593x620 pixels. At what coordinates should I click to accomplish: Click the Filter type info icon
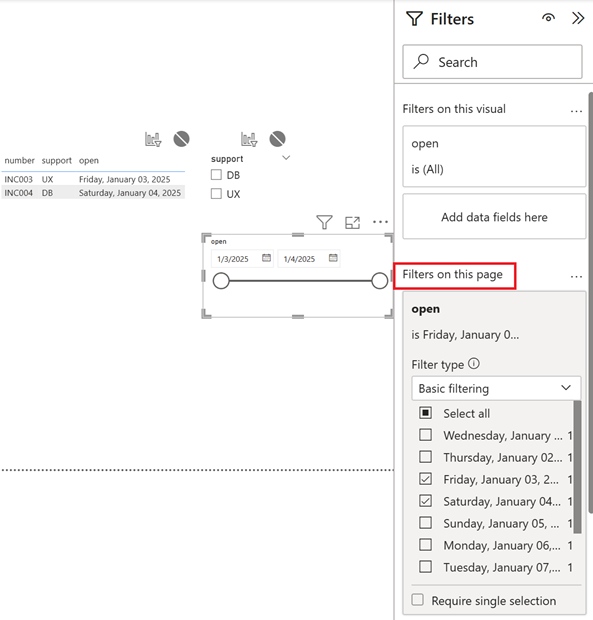(x=474, y=363)
